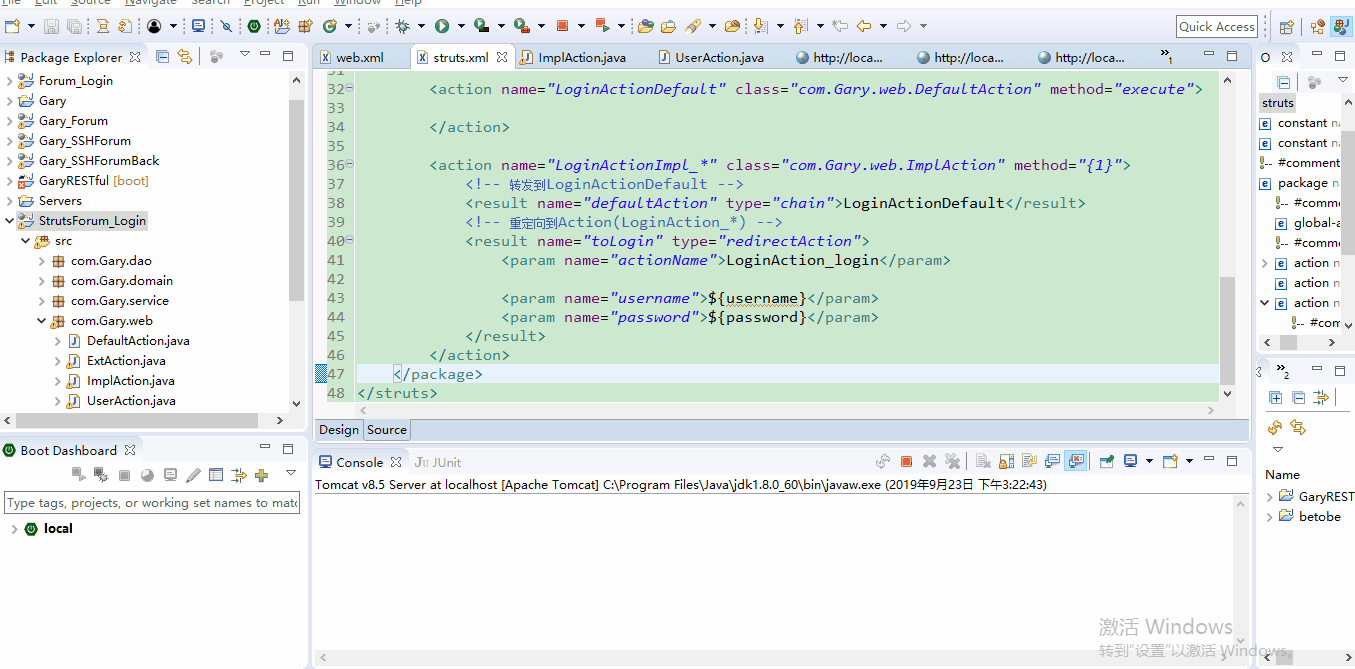Image resolution: width=1355 pixels, height=669 pixels.
Task: Remove all terminated launches in Console
Action: 952,461
